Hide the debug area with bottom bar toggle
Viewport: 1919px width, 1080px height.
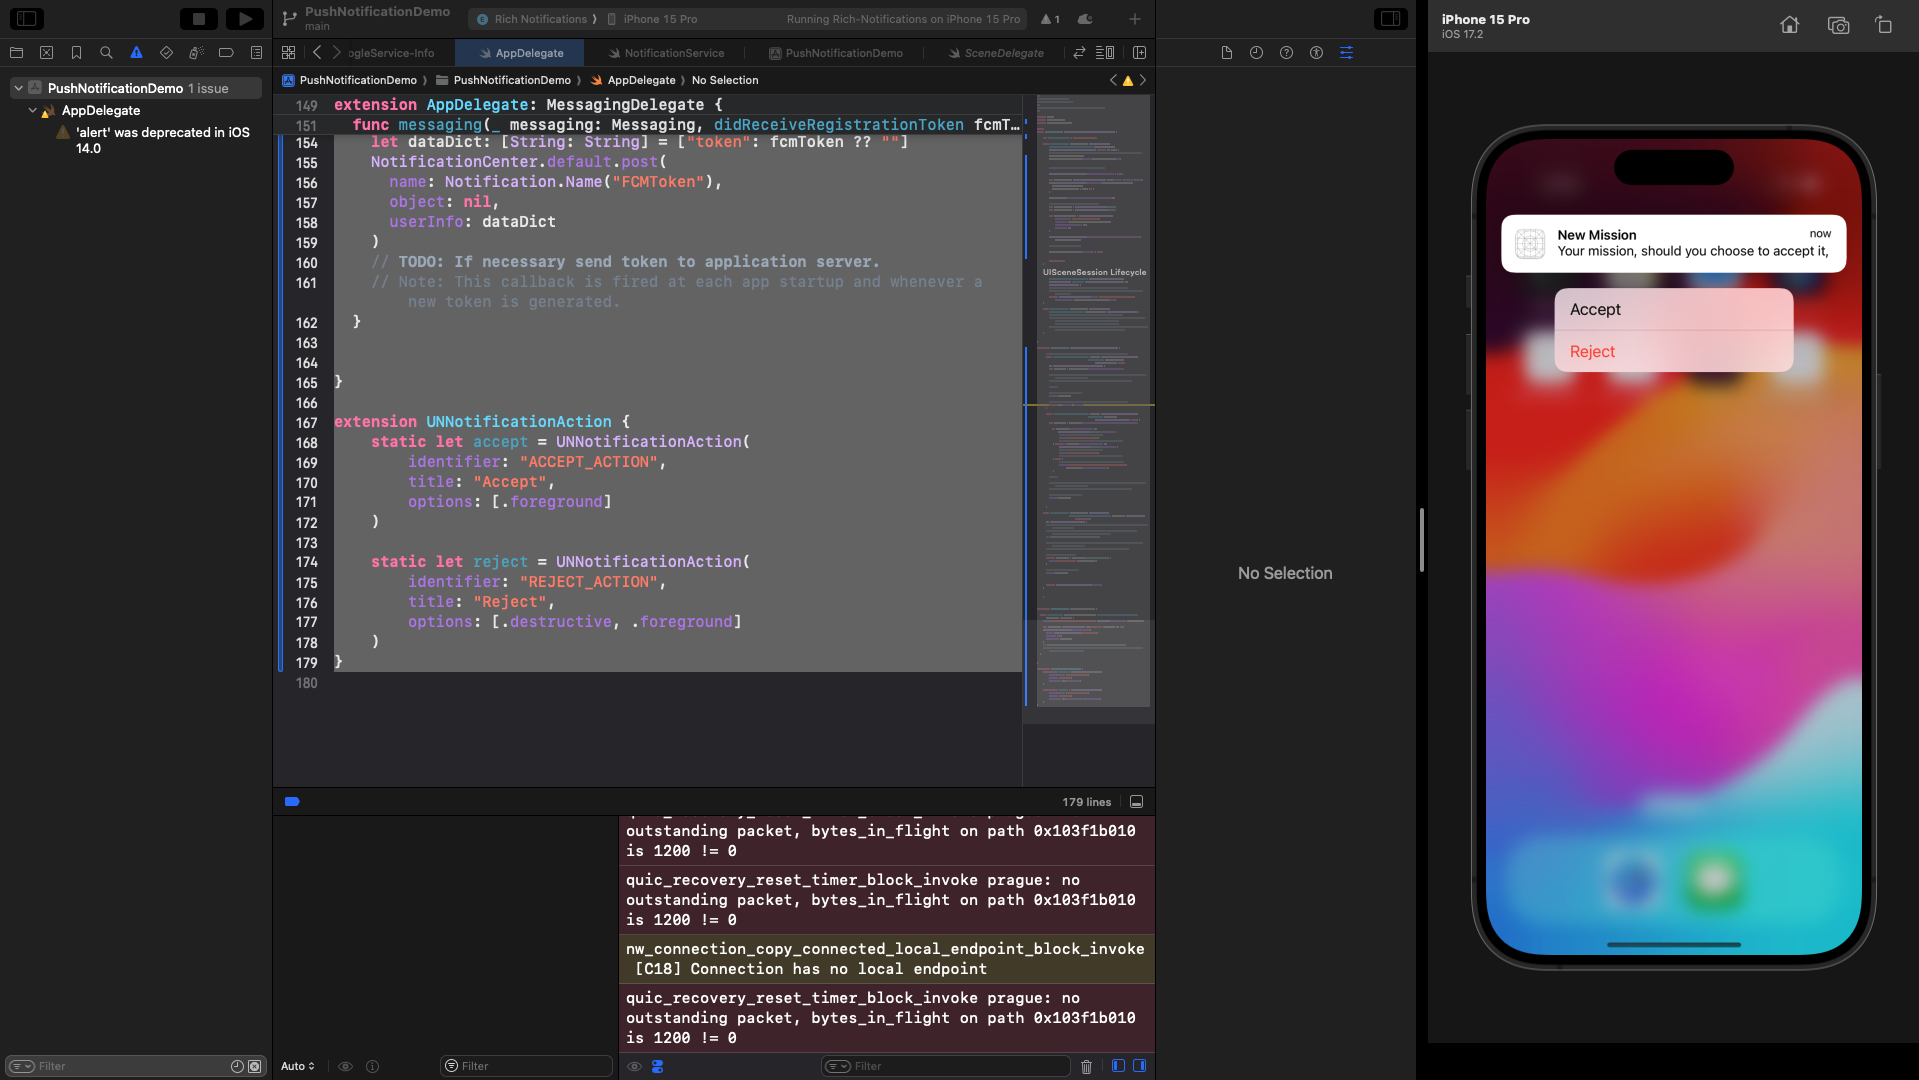tap(1136, 802)
